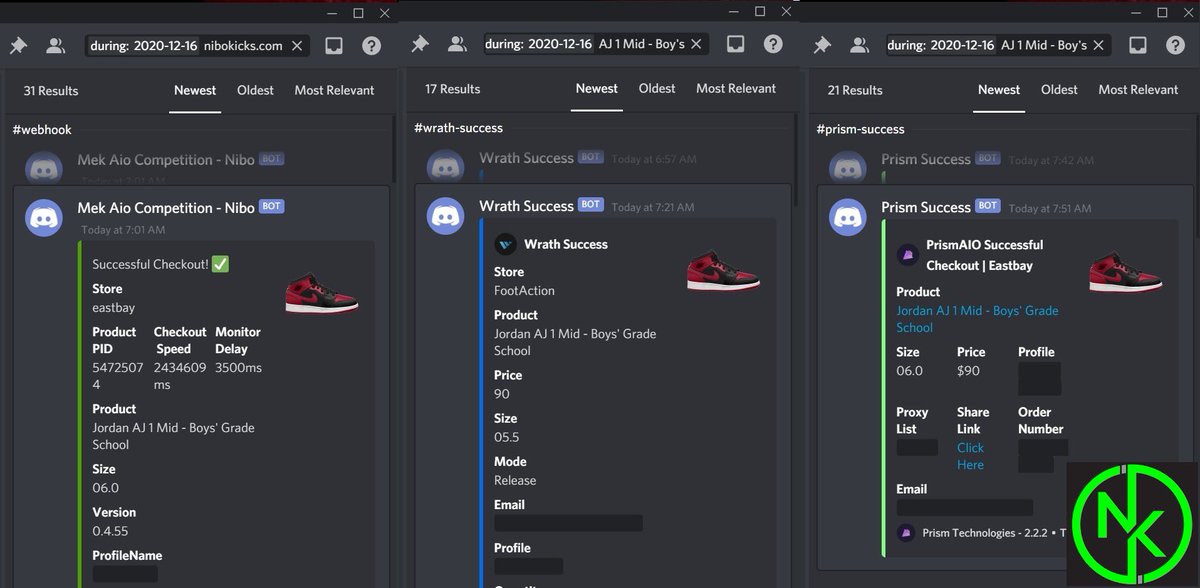
Task: Open inbox in the prism-success window
Action: [1137, 46]
